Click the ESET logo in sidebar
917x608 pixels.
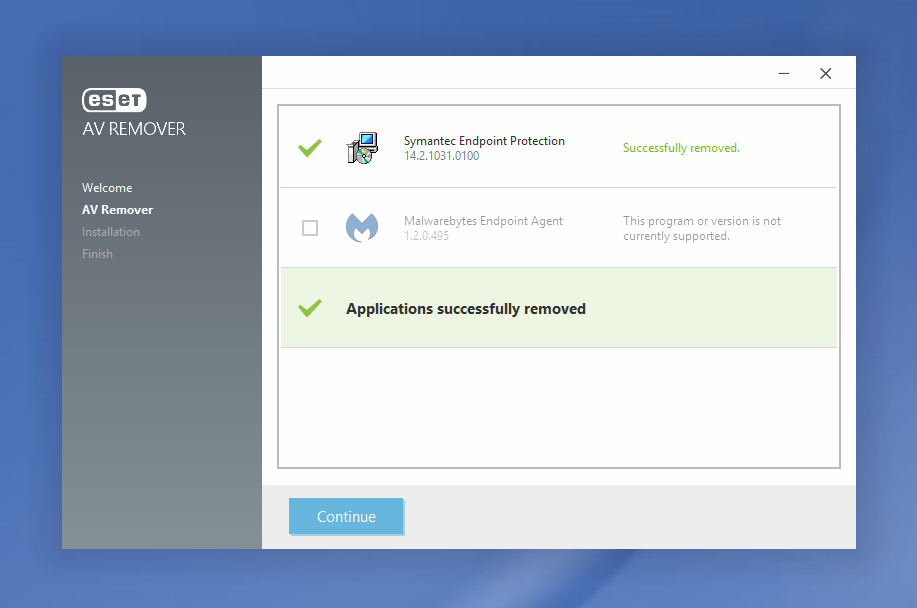114,100
